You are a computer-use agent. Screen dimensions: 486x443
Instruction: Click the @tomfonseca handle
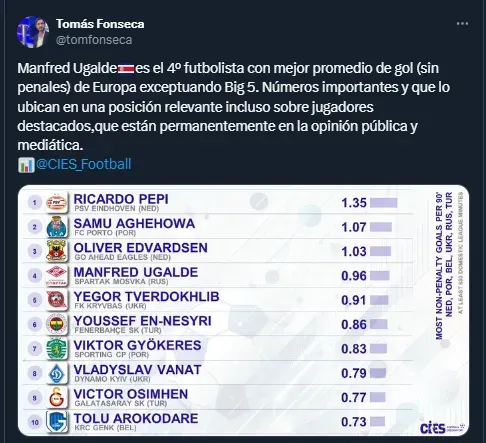coord(94,40)
